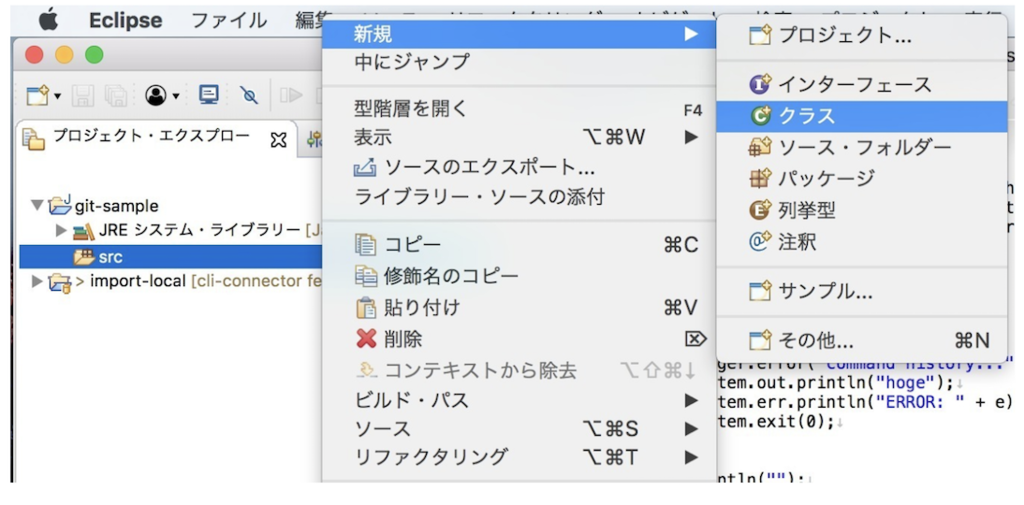This screenshot has height=505, width=1024.
Task: Expand JRE システム・ライブラリー node
Action: click(x=61, y=230)
